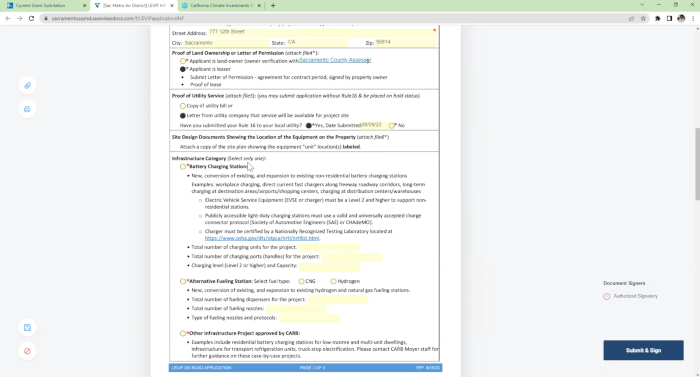The image size is (700, 377).
Task: Open the browser profile avatar
Action: coord(681,18)
